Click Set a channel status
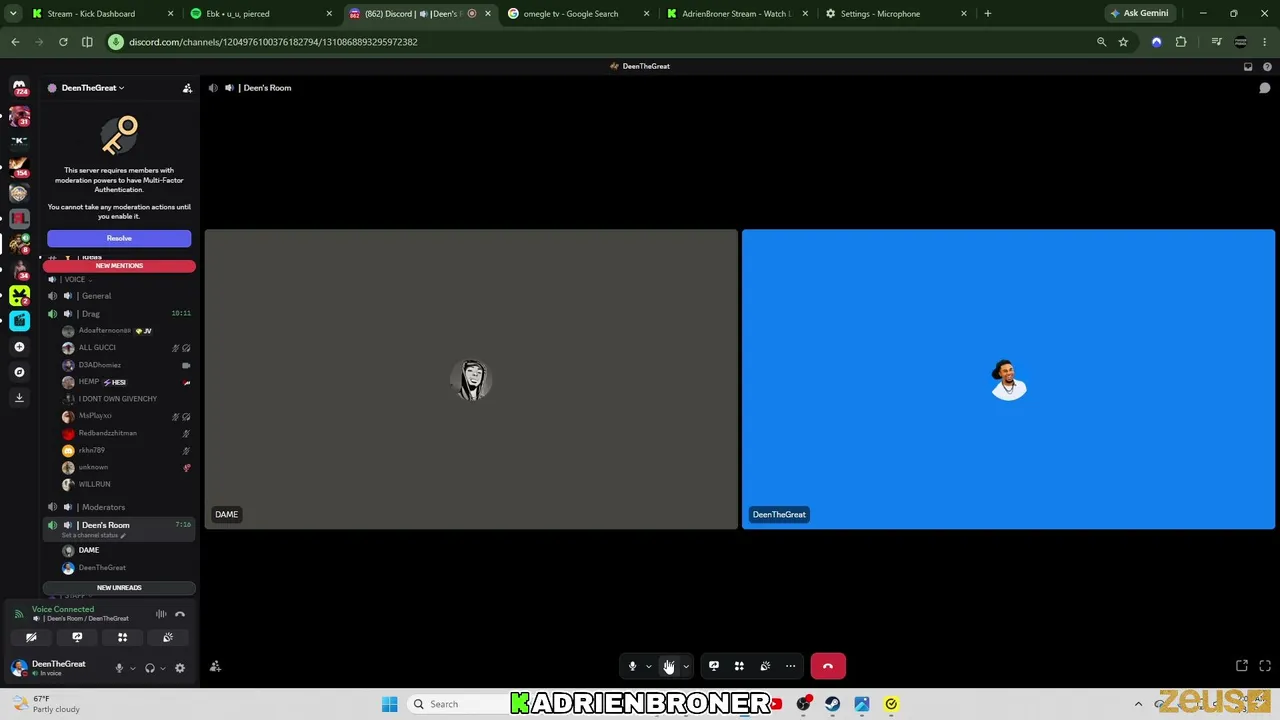Screen dimensions: 1280x720 tap(94, 536)
